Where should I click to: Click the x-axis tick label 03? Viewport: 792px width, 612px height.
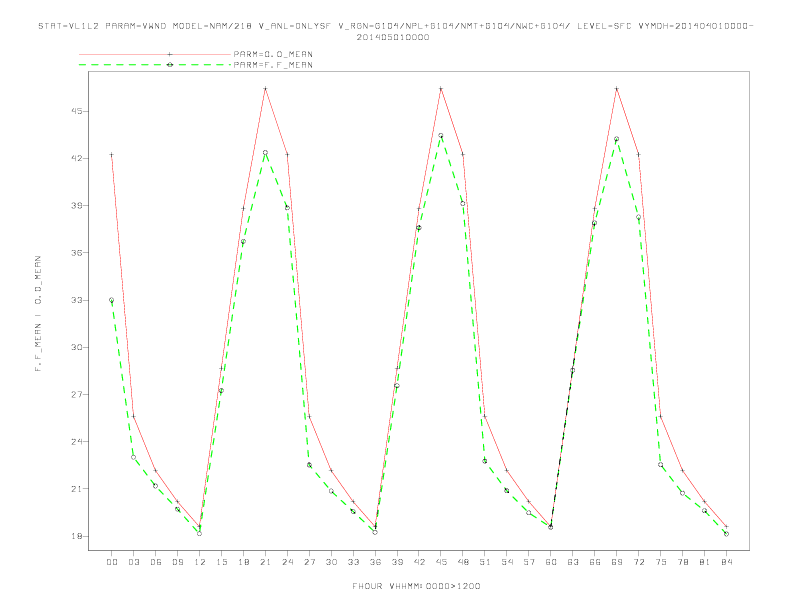pyautogui.click(x=133, y=562)
